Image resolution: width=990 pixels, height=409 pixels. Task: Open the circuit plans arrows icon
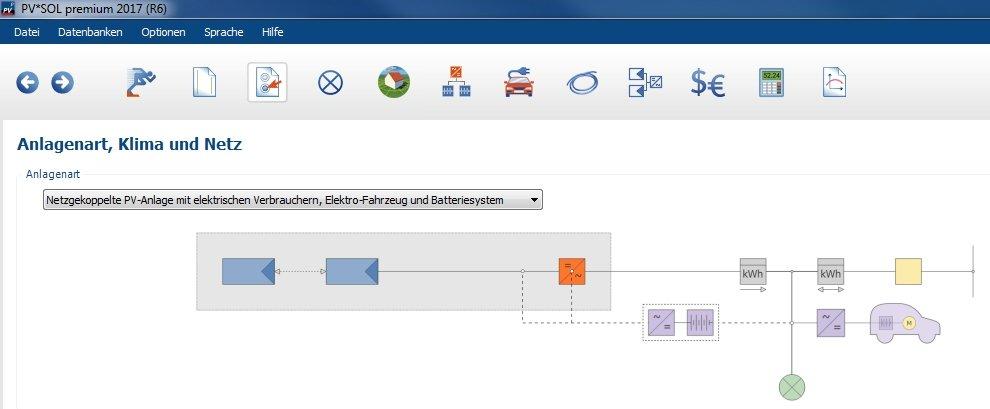tap(645, 82)
